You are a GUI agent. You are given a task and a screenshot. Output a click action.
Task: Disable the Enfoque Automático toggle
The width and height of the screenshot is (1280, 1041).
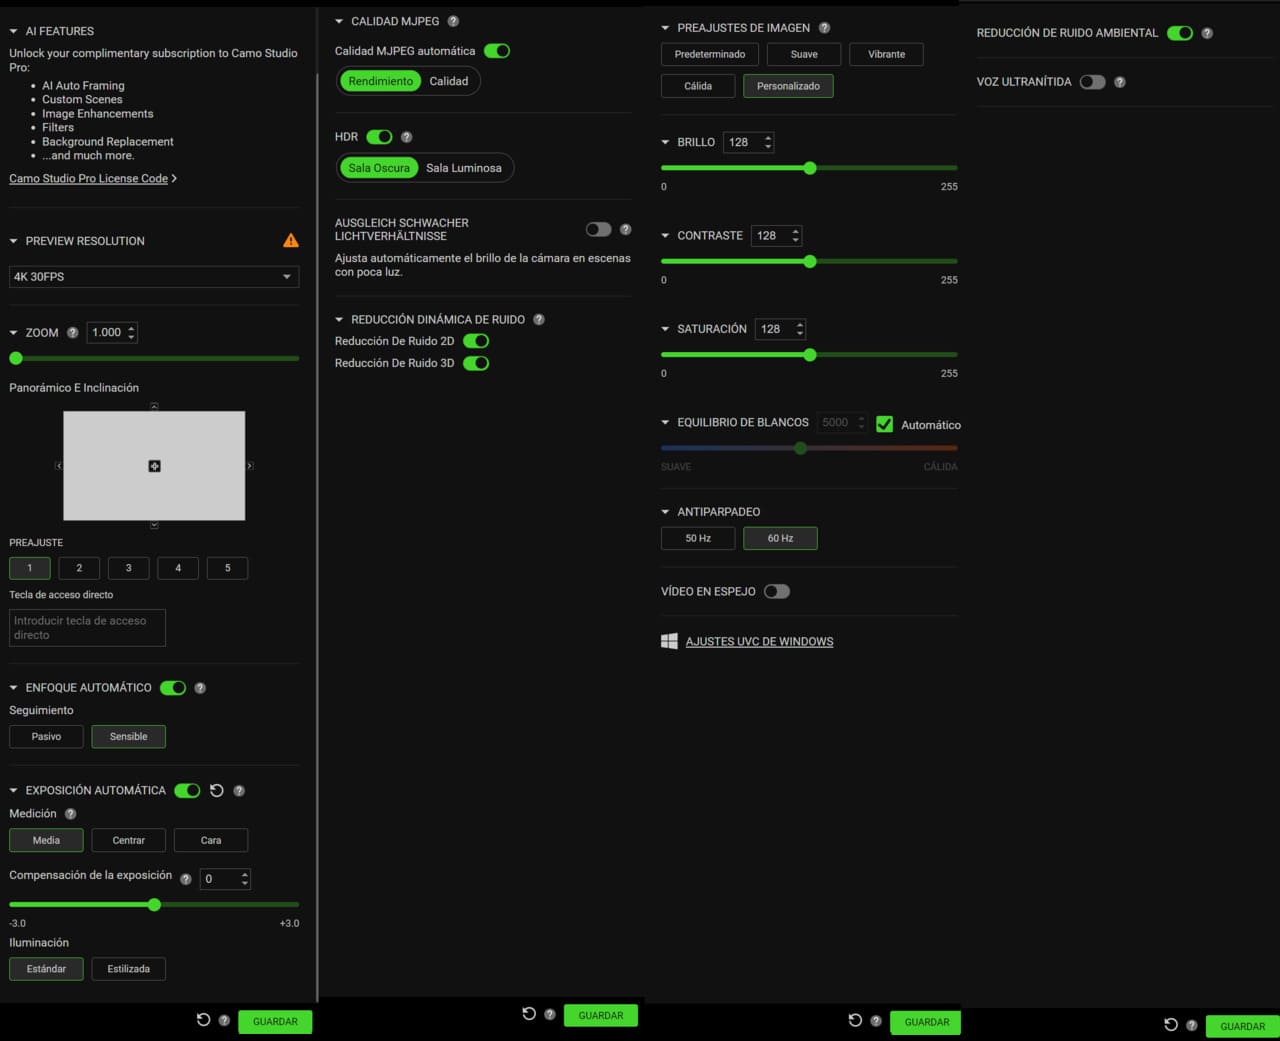click(173, 688)
